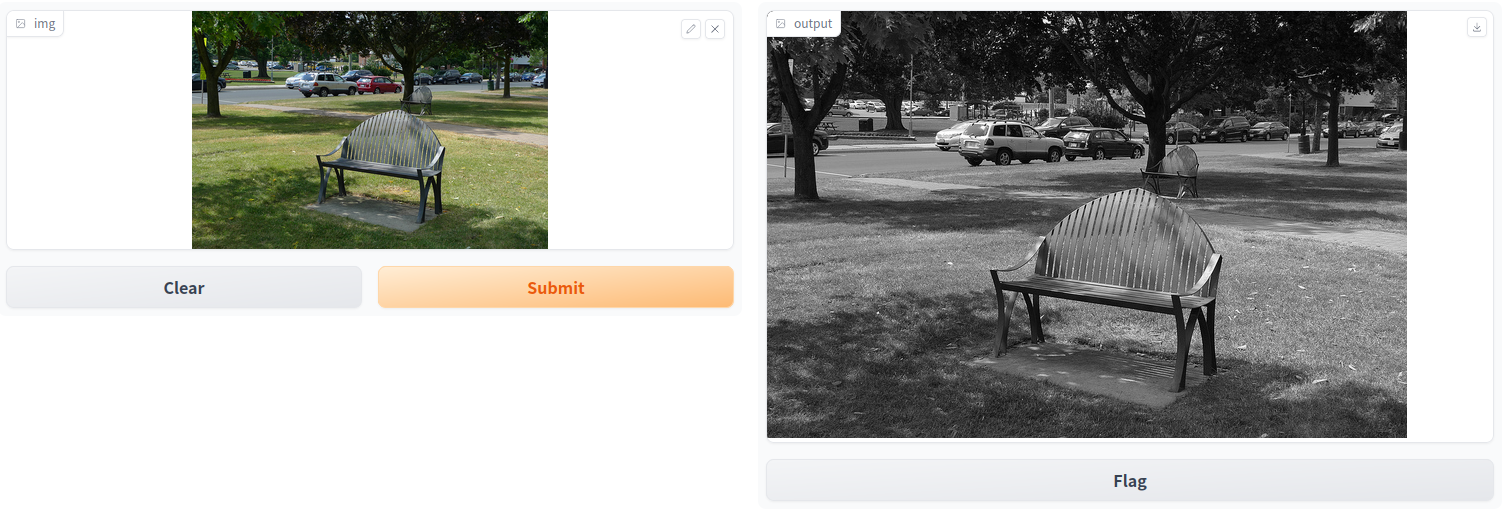The image size is (1510, 528).
Task: Click the small distant bench in the output image
Action: [1172, 171]
